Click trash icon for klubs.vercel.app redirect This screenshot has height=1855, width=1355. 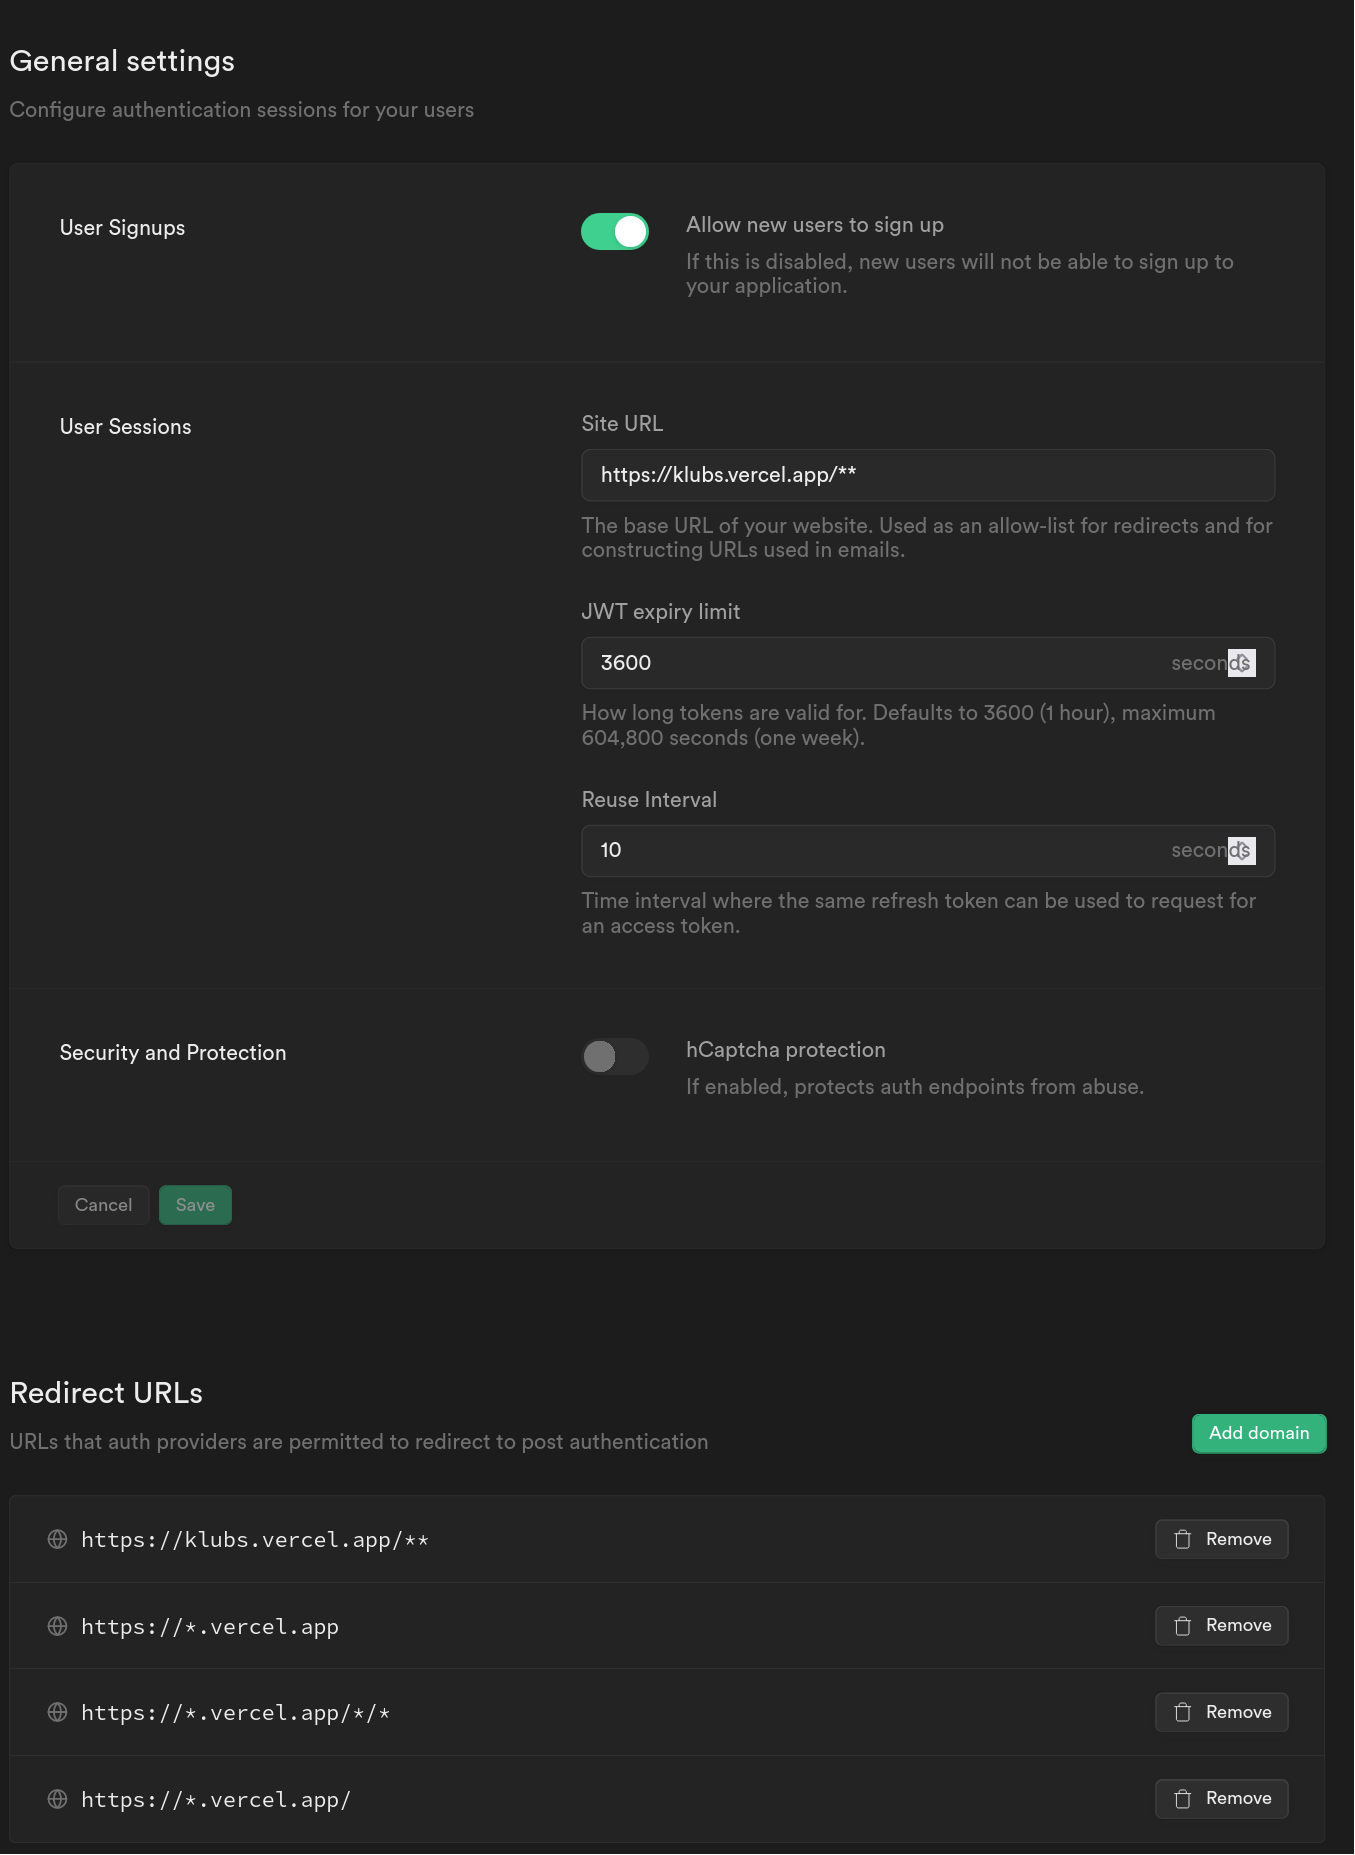(x=1183, y=1539)
